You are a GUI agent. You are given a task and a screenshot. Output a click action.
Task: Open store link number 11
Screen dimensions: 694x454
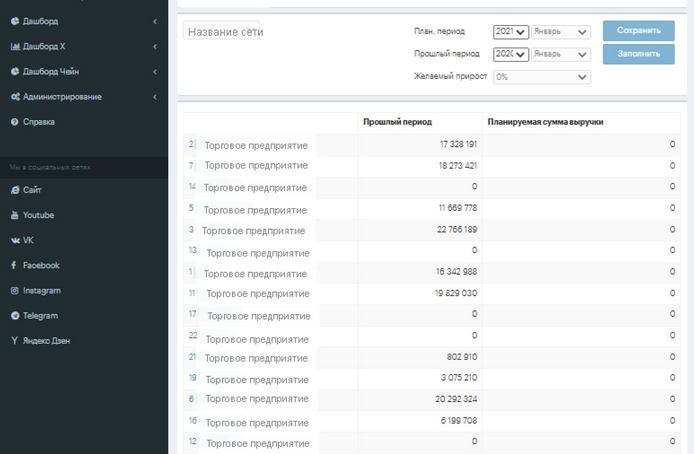(x=191, y=293)
